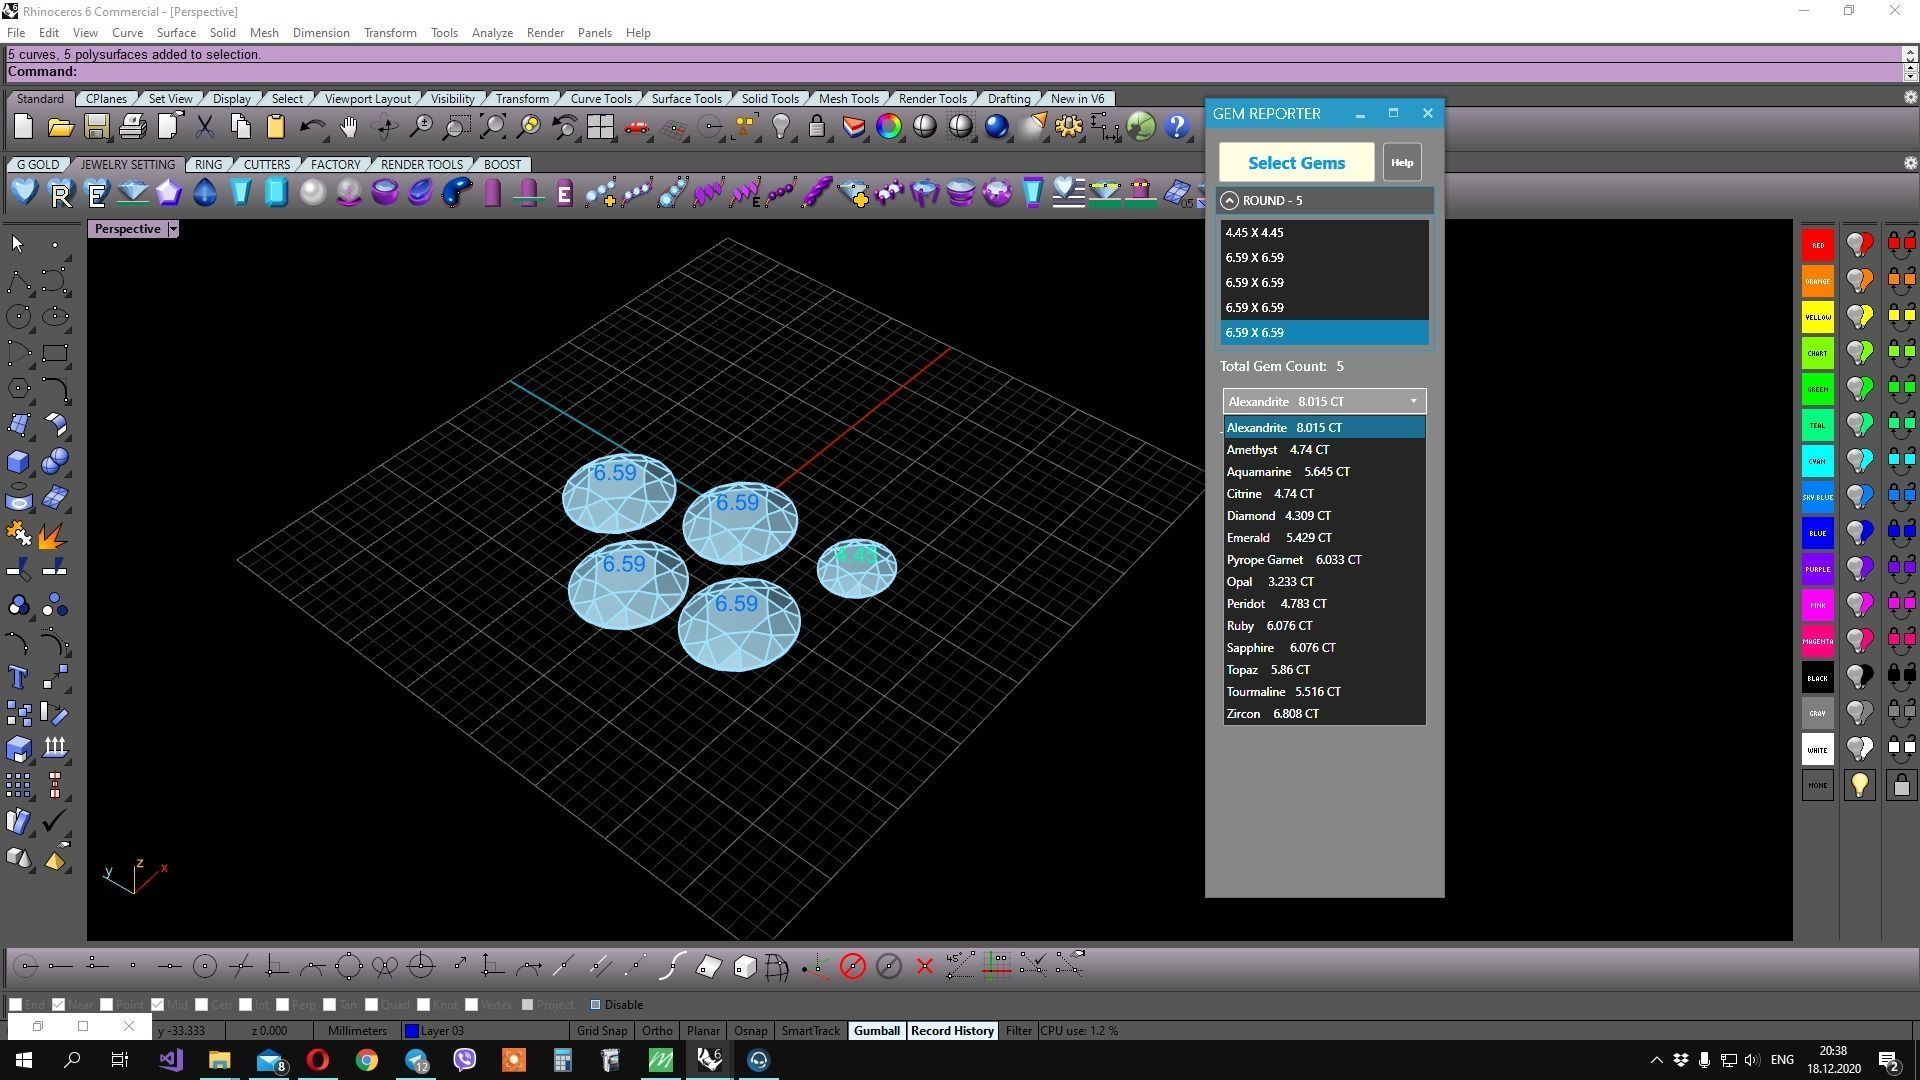This screenshot has height=1080, width=1920.
Task: Choose Topaz 5.86 CT from list
Action: pos(1324,670)
